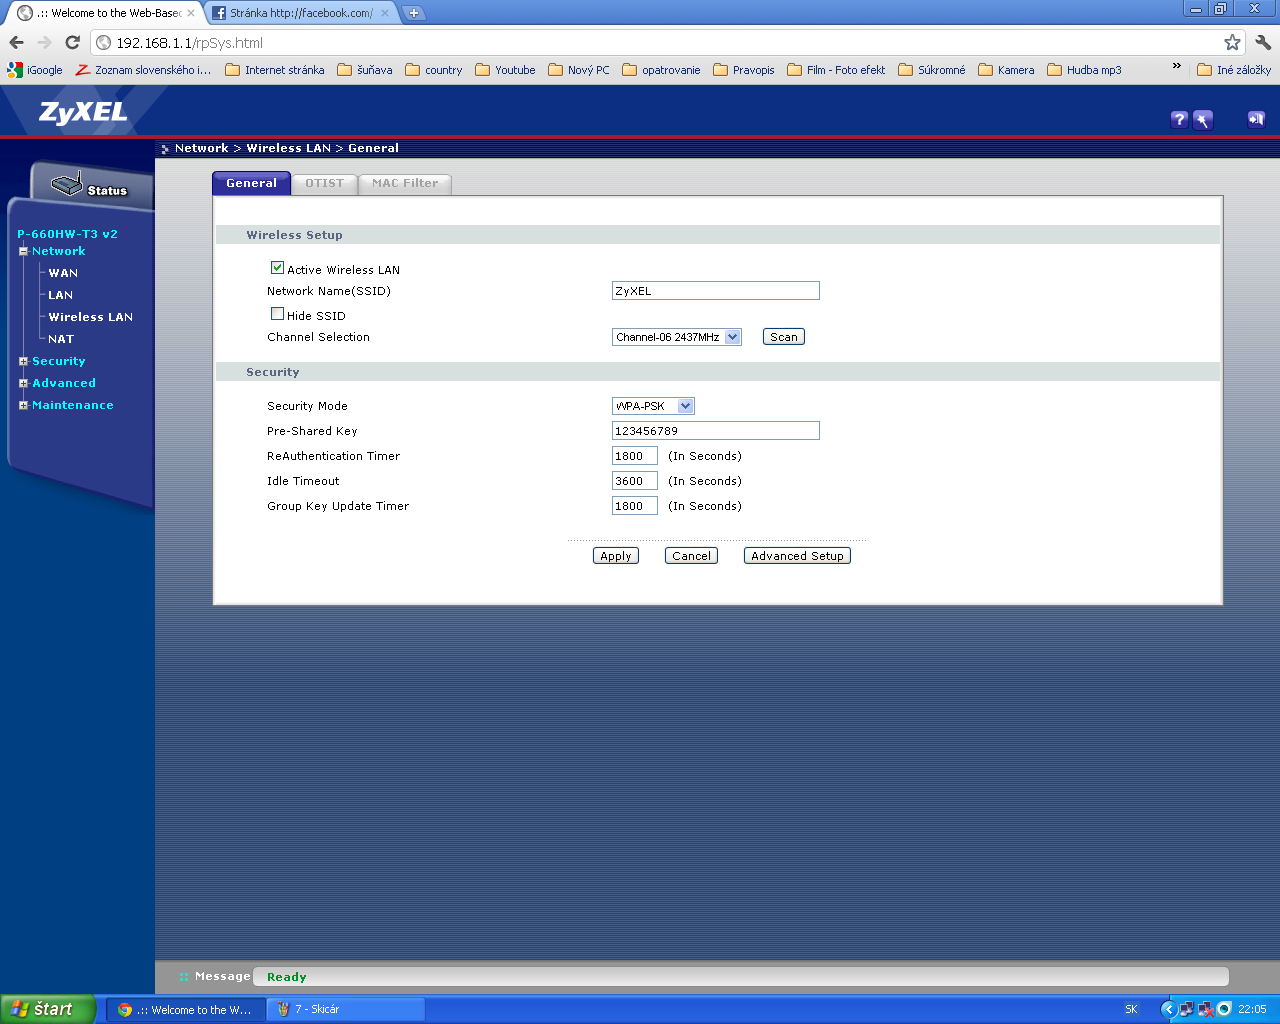
Task: Open the Kamera bookmark folder
Action: tap(1006, 70)
